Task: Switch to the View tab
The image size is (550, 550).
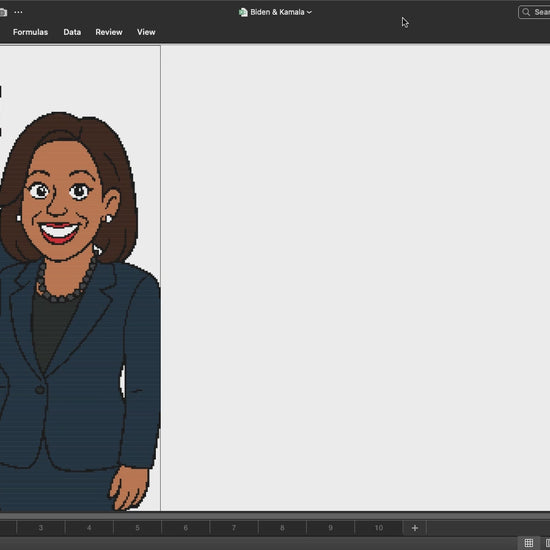Action: point(146,32)
